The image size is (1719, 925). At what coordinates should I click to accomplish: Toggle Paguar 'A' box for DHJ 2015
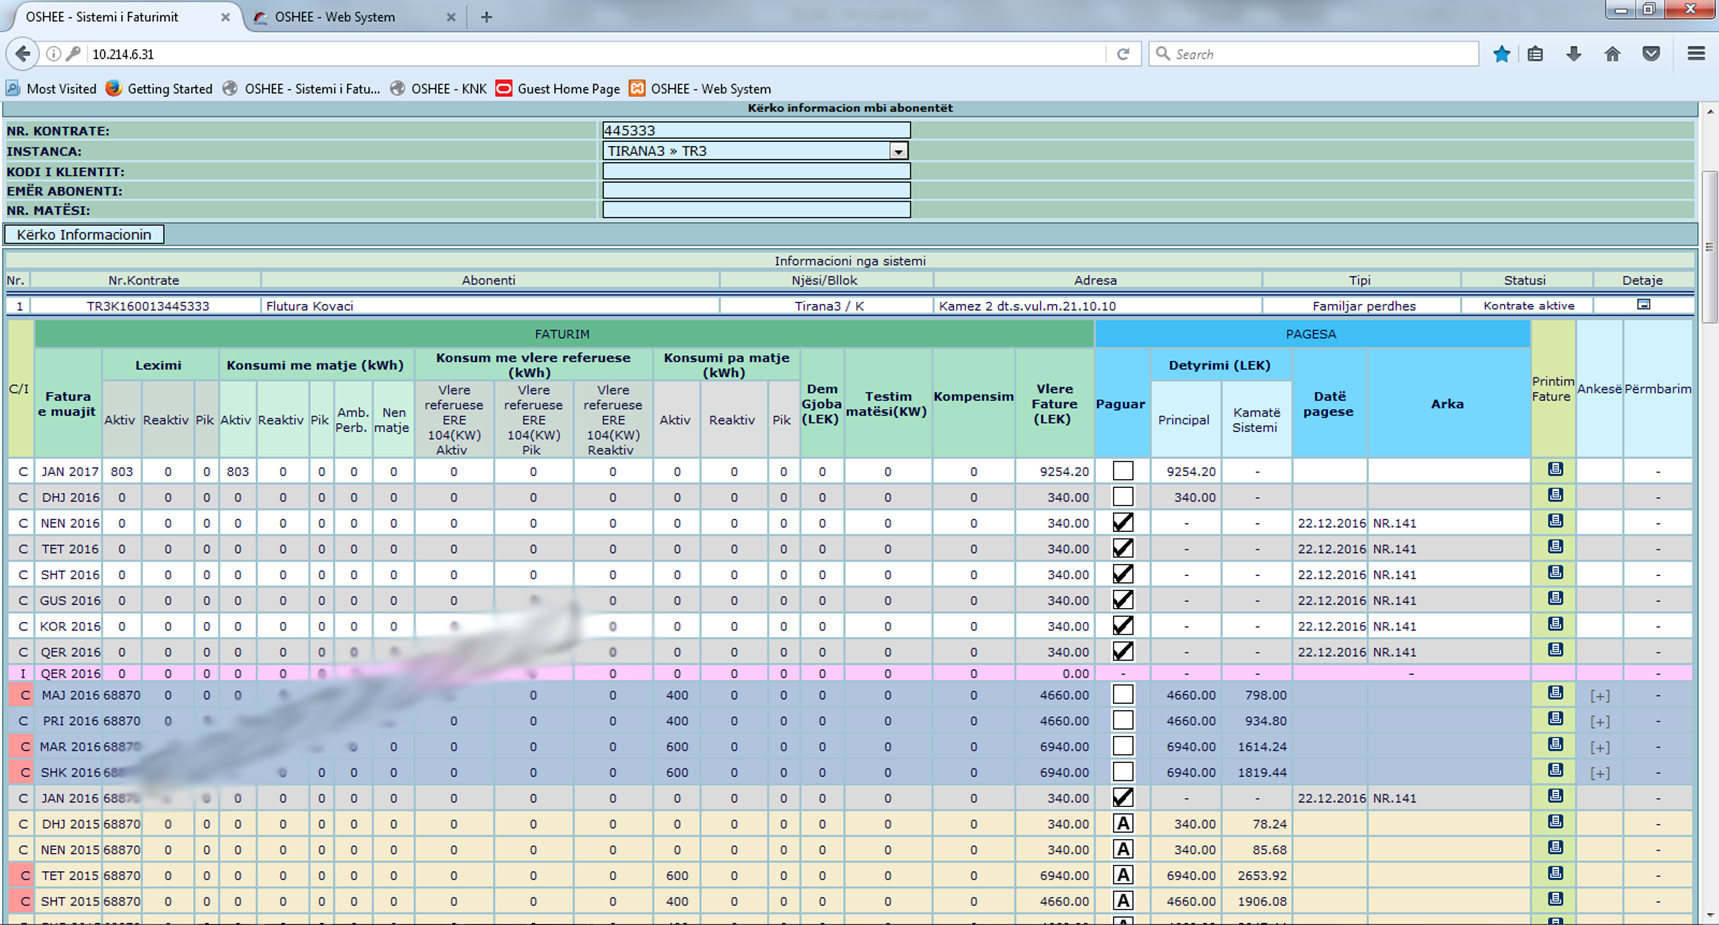click(x=1123, y=823)
